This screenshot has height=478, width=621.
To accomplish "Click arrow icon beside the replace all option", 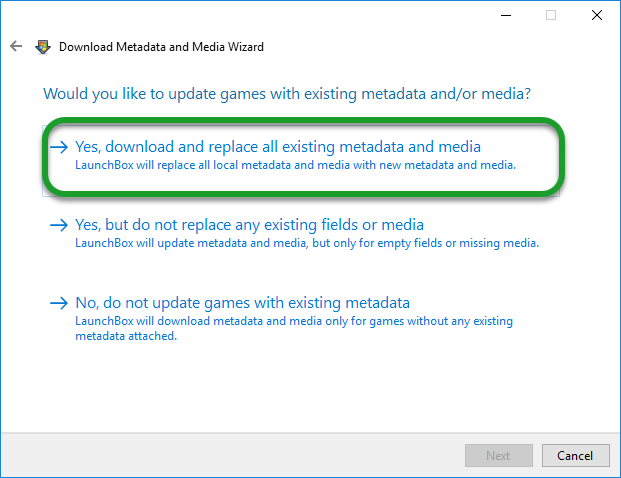I will 59,147.
